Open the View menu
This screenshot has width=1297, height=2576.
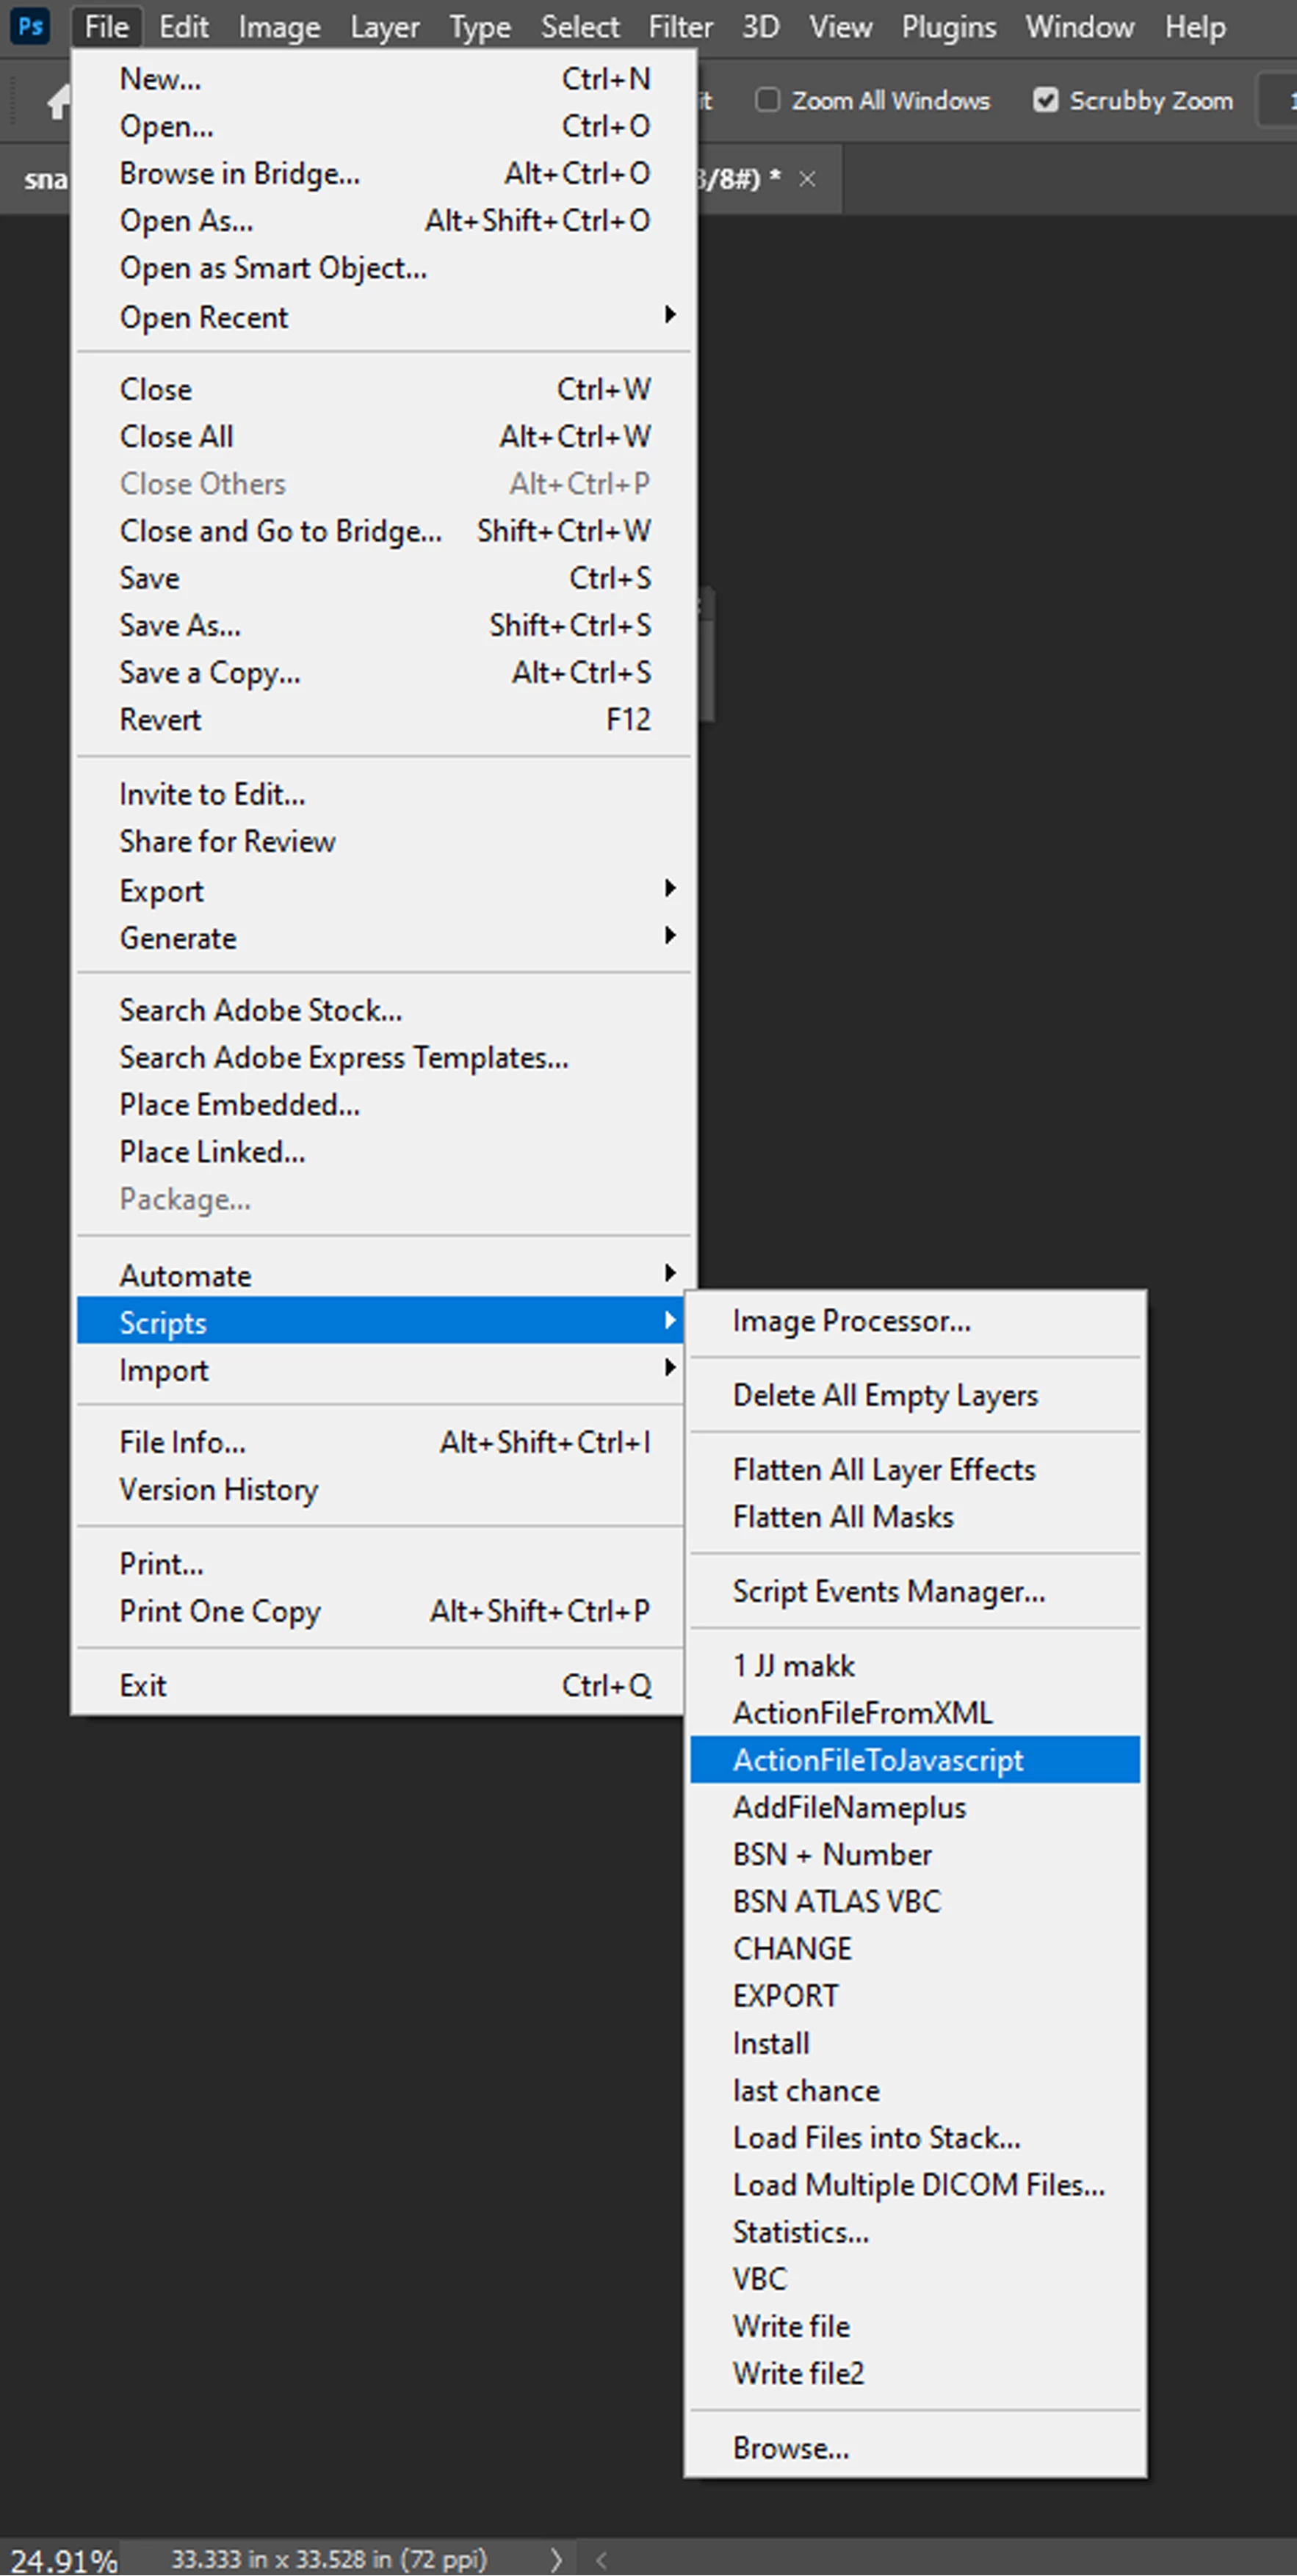840,26
